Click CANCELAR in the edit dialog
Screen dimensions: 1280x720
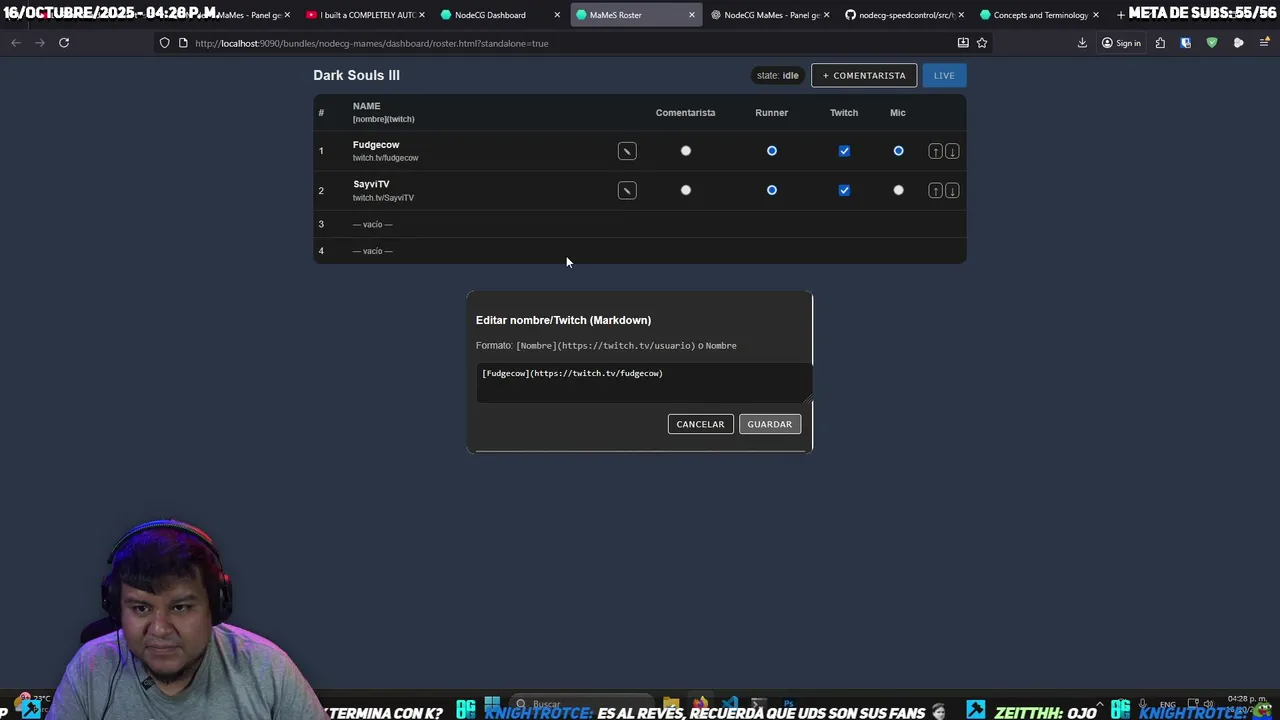(700, 424)
